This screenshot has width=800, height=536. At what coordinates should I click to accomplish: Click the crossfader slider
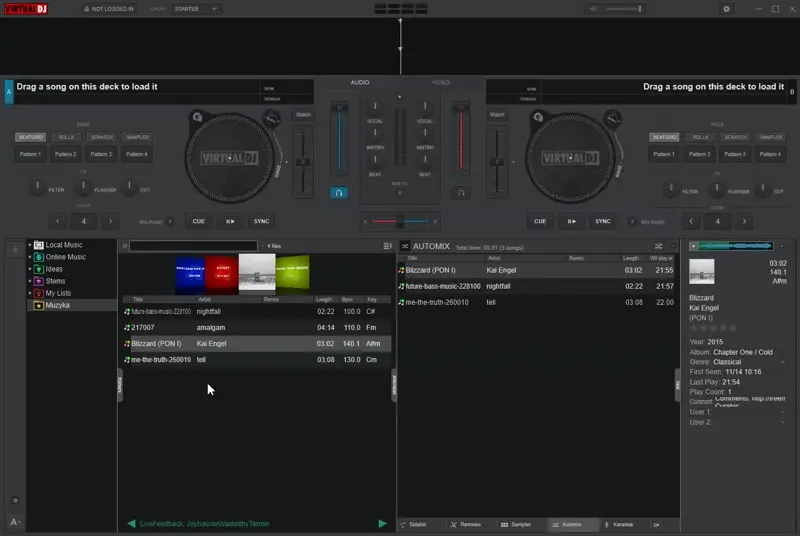(x=400, y=221)
